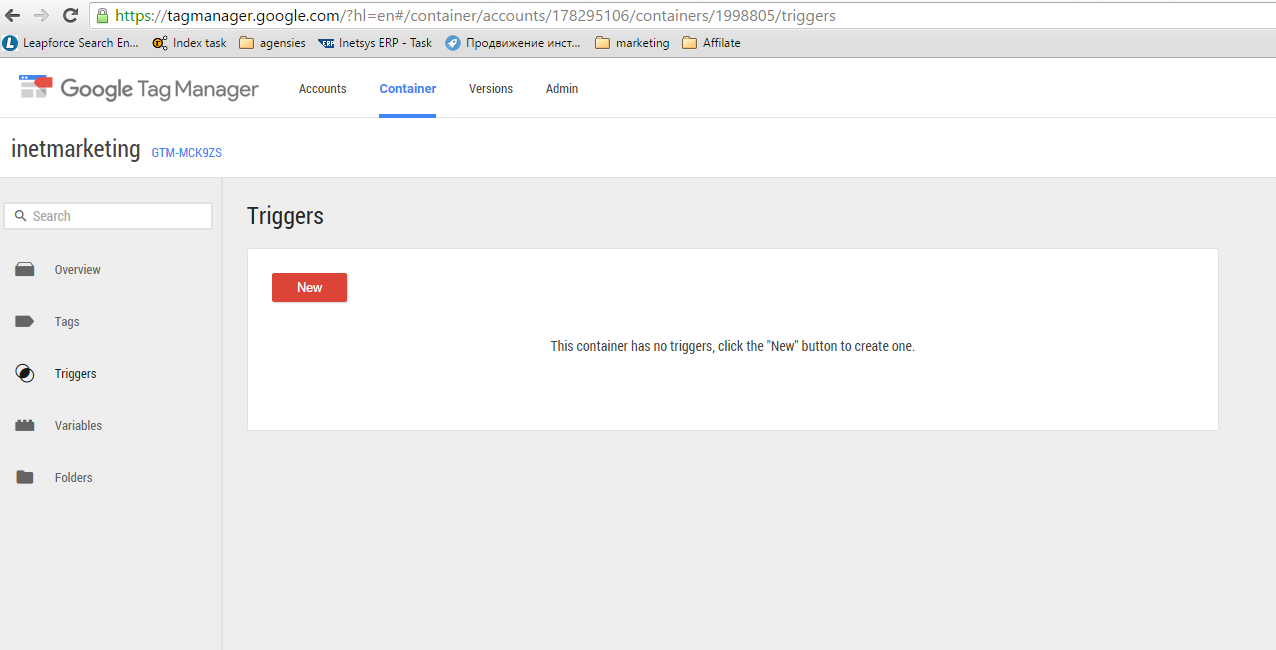Open the marketing bookmarks folder
The image size is (1276, 650).
click(632, 43)
